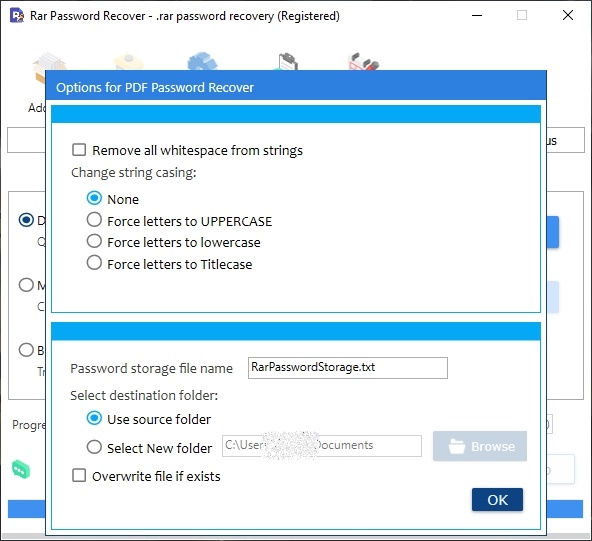Click the Rar Password Recover app logo icon
This screenshot has height=541, width=592.
click(17, 15)
